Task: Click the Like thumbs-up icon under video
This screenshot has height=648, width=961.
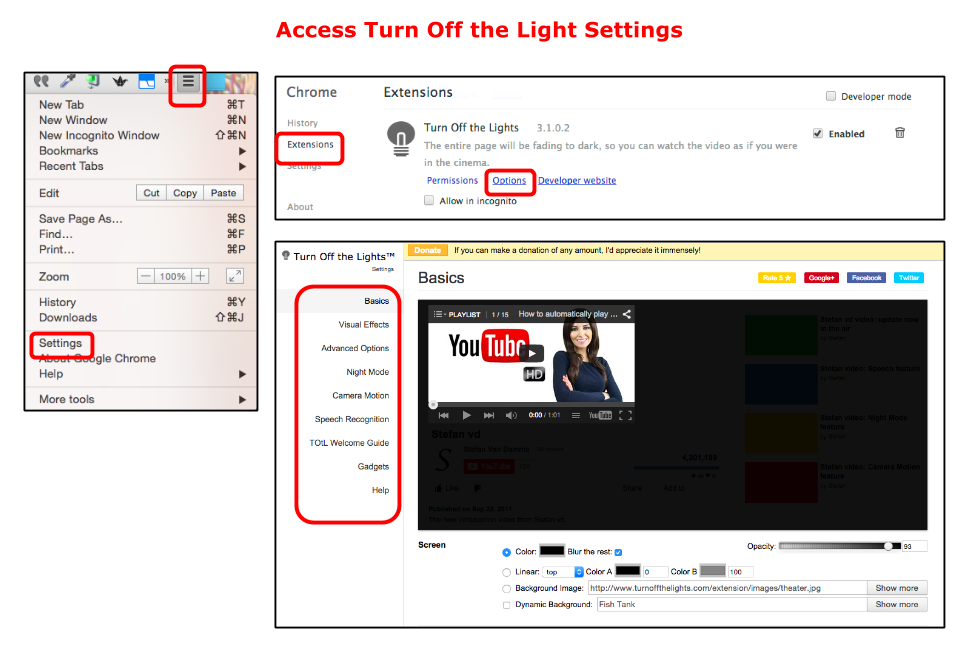Action: click(439, 489)
